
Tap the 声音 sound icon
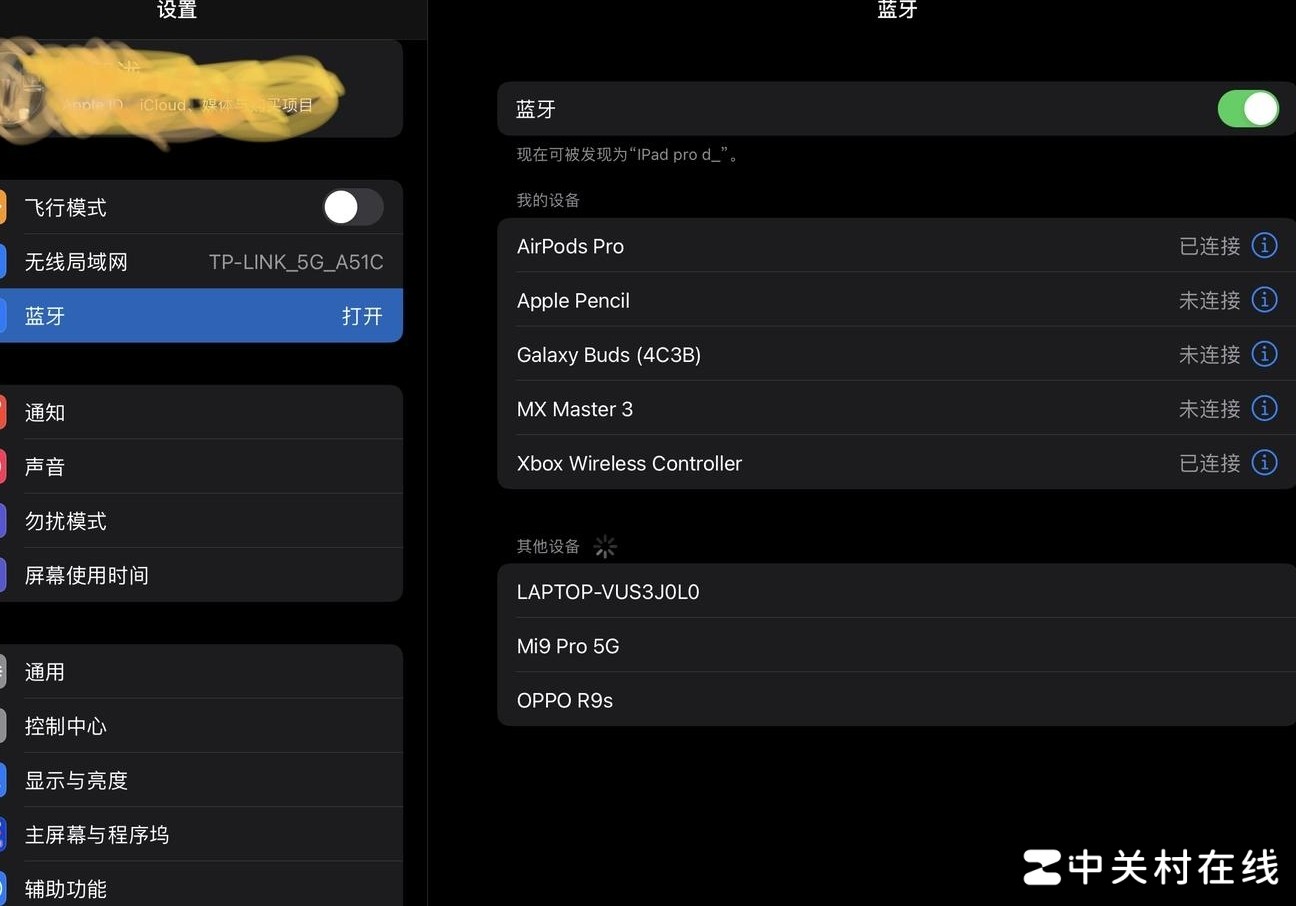[3, 466]
